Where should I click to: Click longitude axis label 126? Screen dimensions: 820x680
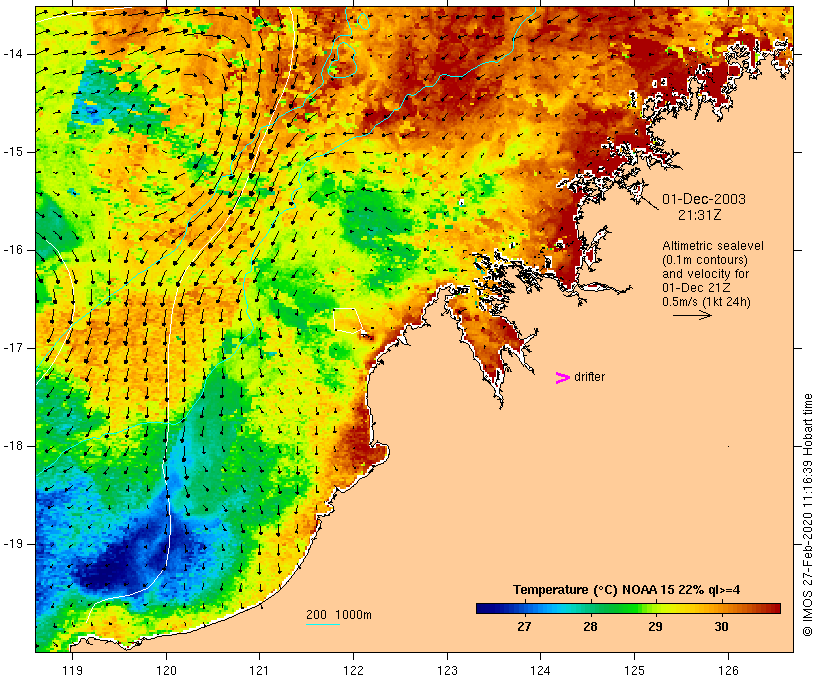(728, 670)
